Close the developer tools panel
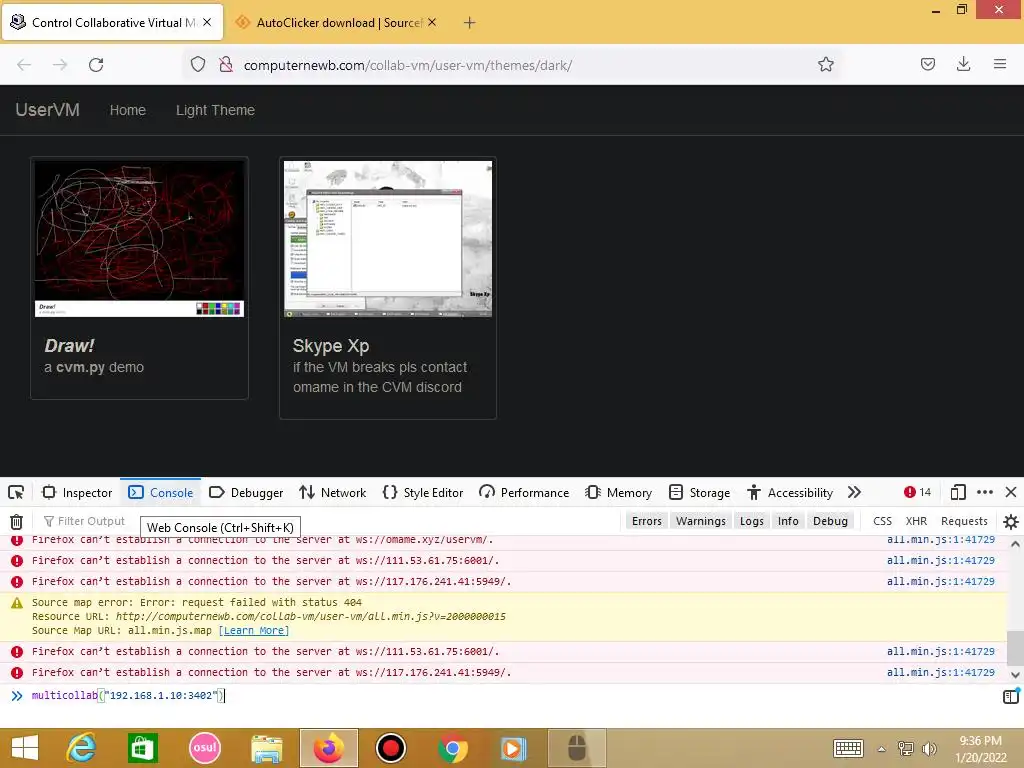The width and height of the screenshot is (1024, 768). coord(1011,492)
